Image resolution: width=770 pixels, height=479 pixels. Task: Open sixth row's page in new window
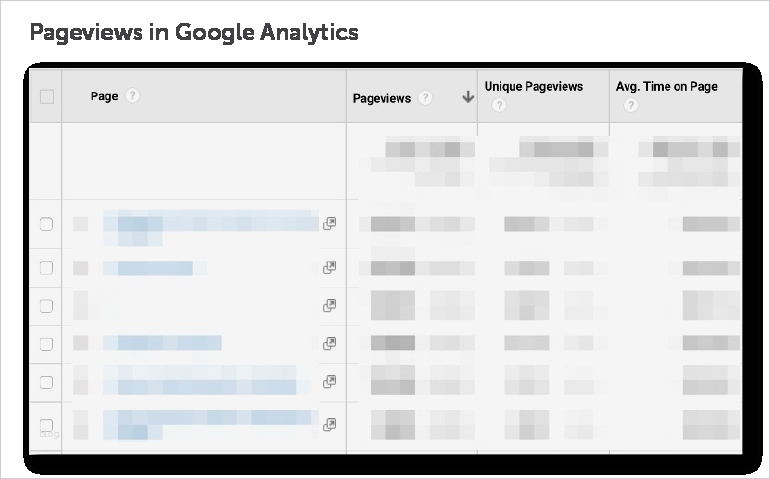[329, 424]
